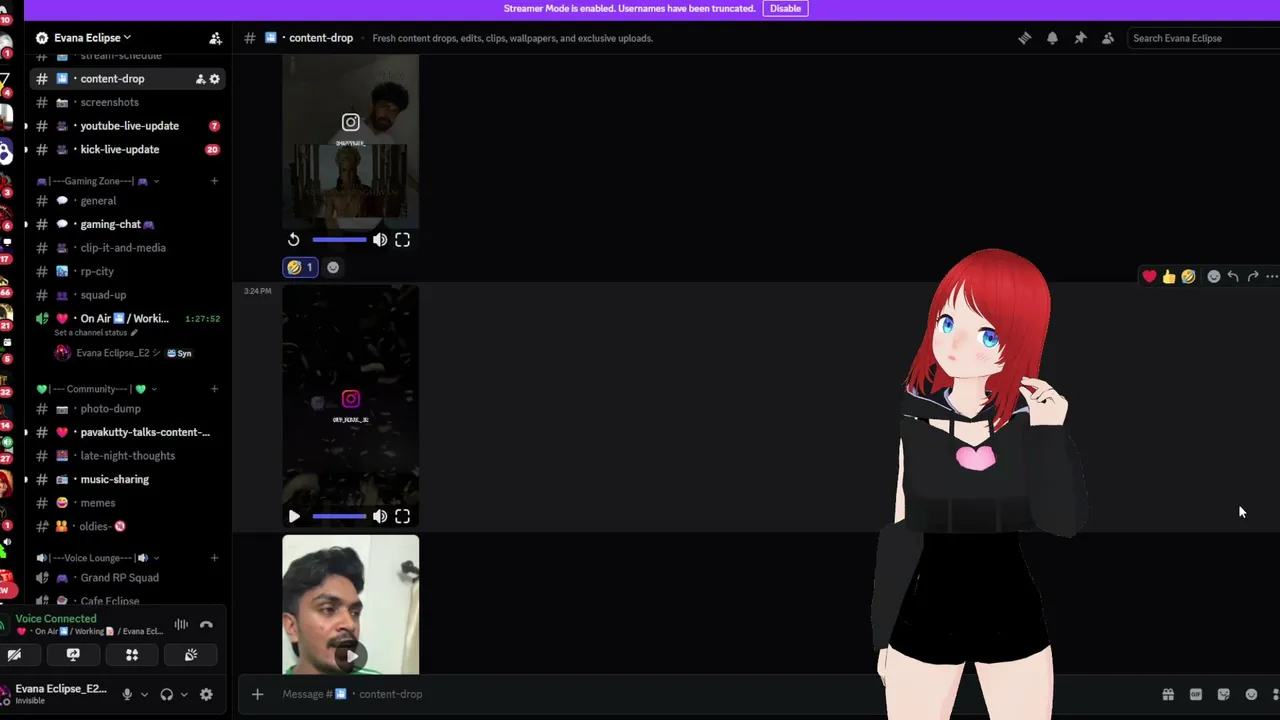Invite people to the server icon
The width and height of the screenshot is (1280, 720).
[215, 38]
